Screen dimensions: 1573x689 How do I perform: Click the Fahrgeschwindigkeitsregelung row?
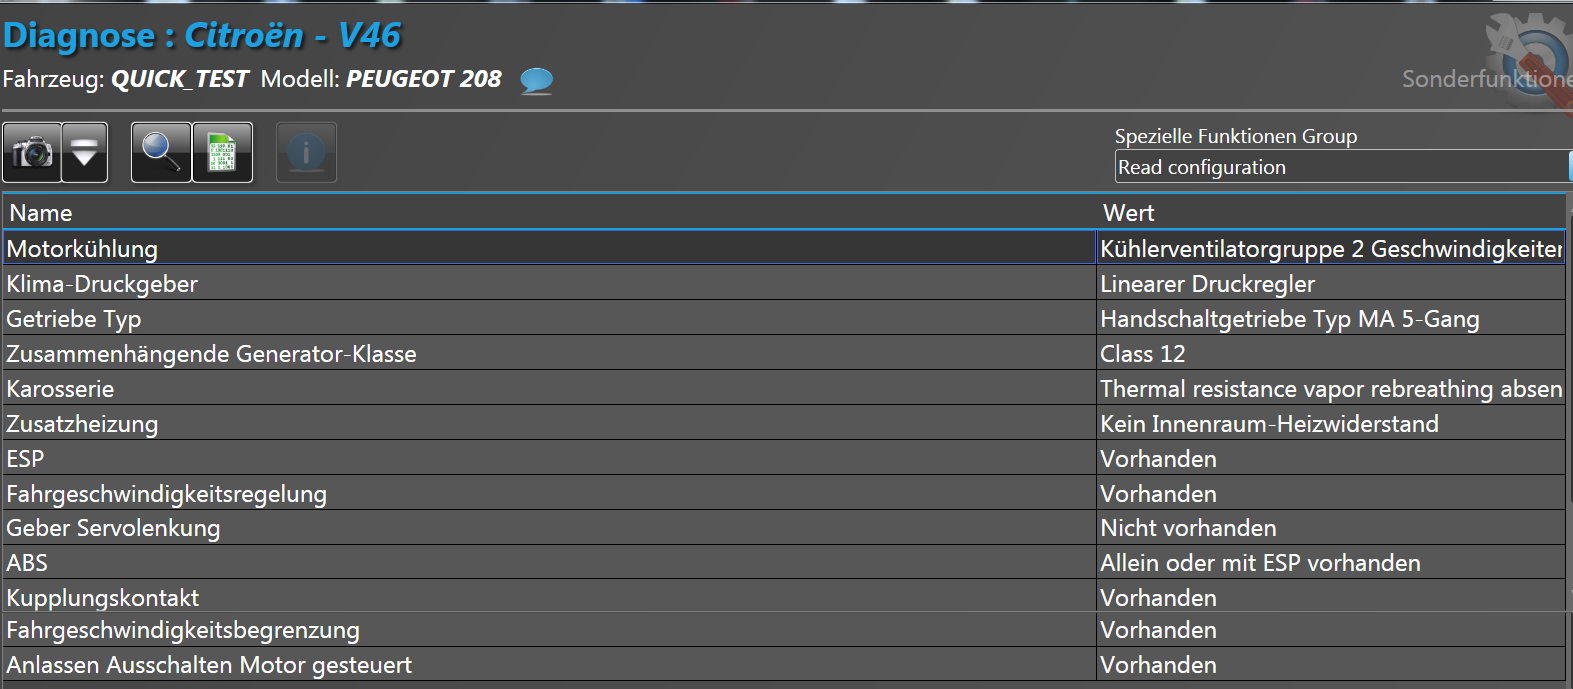pyautogui.click(x=166, y=494)
